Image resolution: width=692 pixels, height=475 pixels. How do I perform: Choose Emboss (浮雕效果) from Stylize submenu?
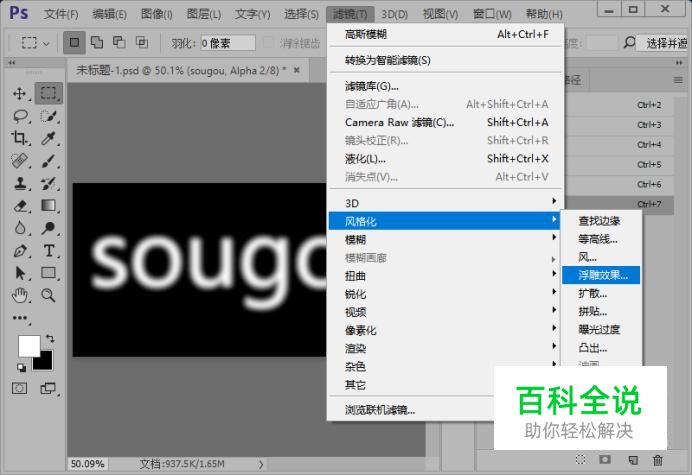[601, 275]
